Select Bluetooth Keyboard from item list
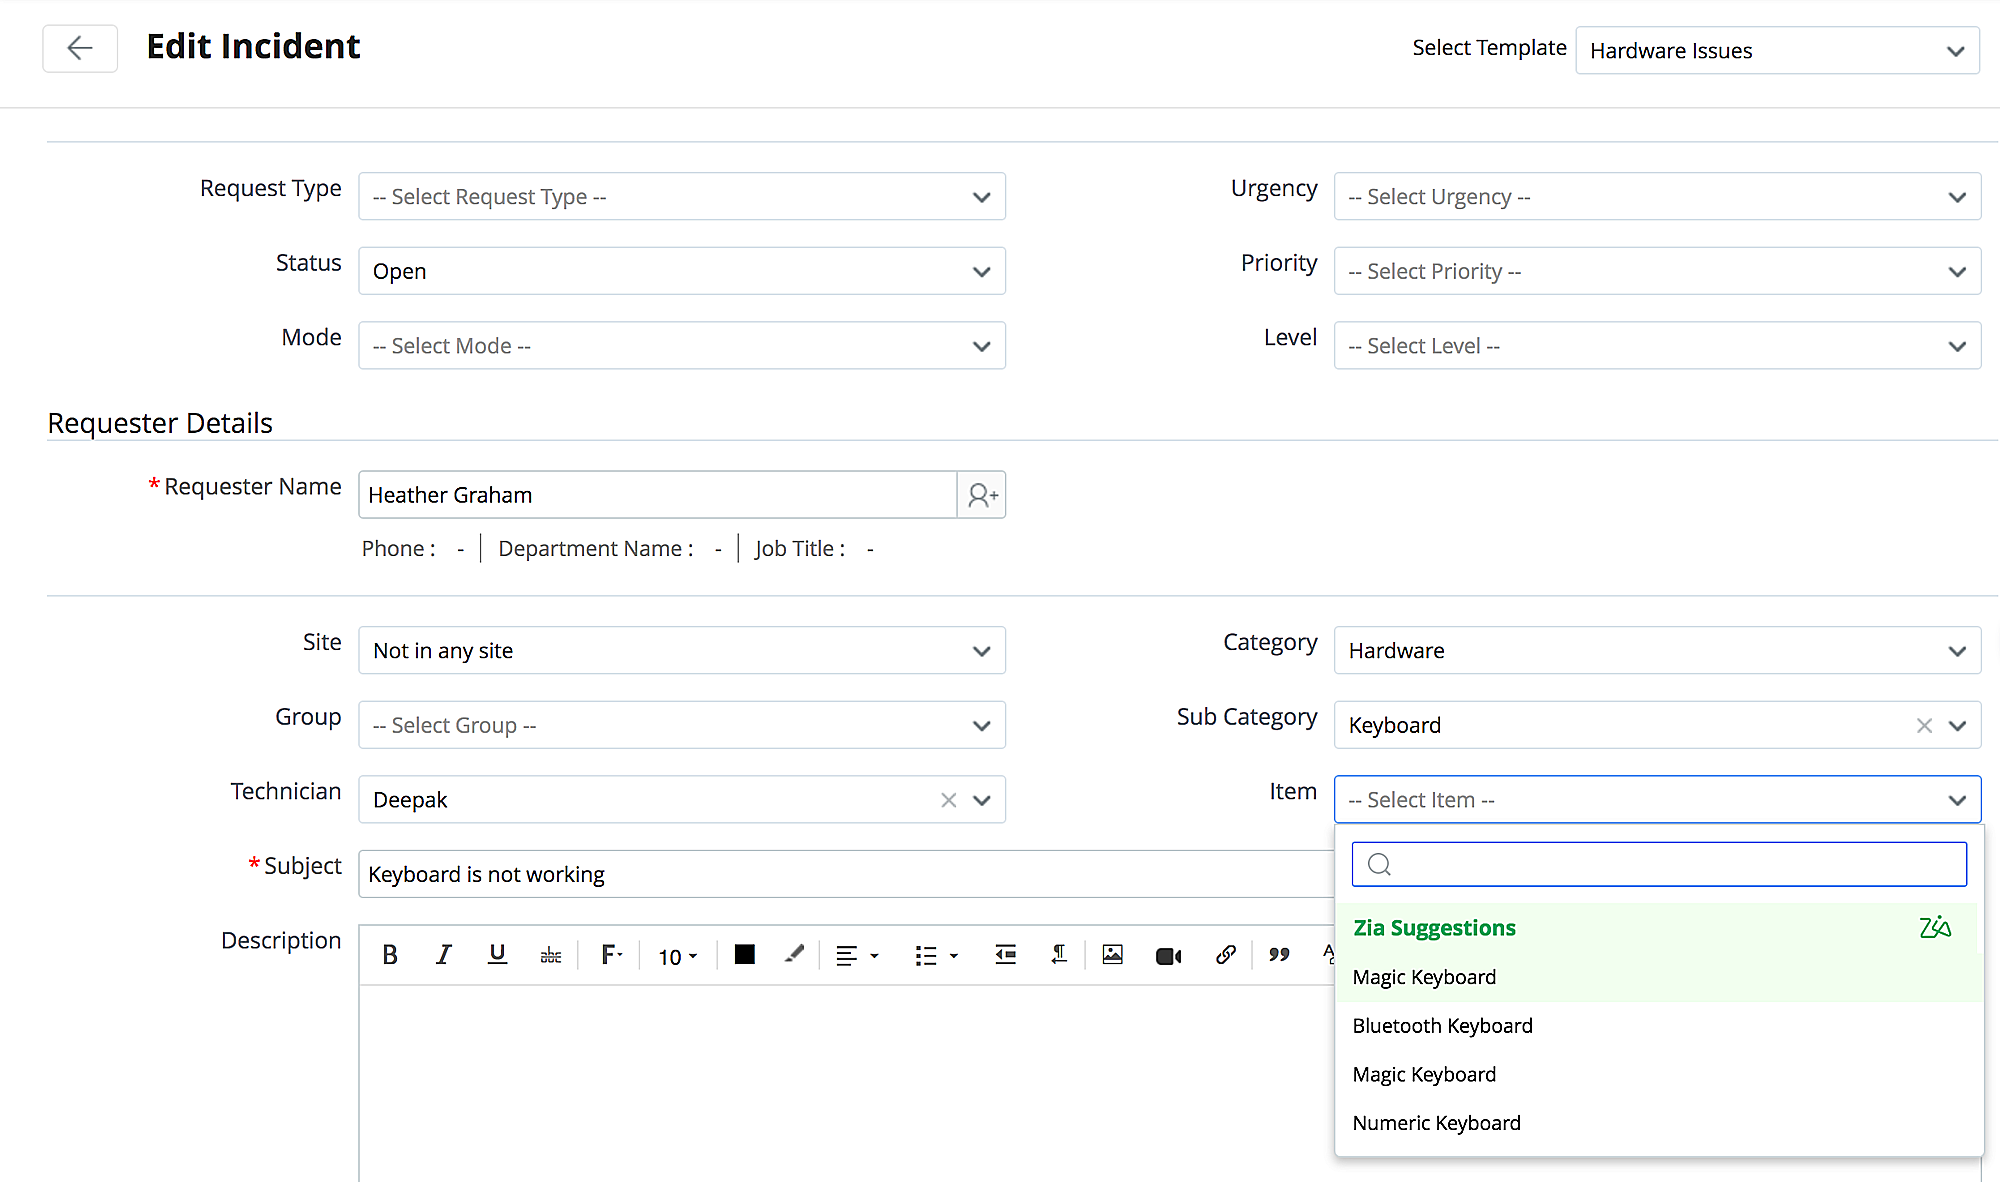 1442,1026
